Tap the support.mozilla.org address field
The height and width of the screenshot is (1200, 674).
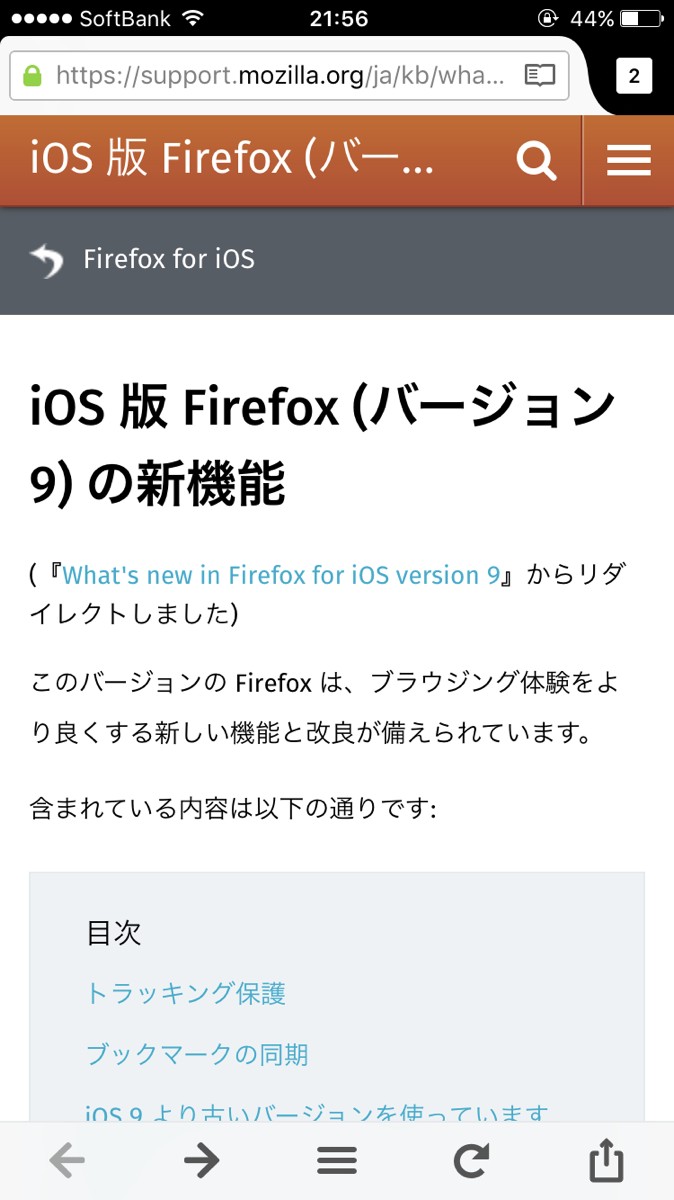click(280, 76)
